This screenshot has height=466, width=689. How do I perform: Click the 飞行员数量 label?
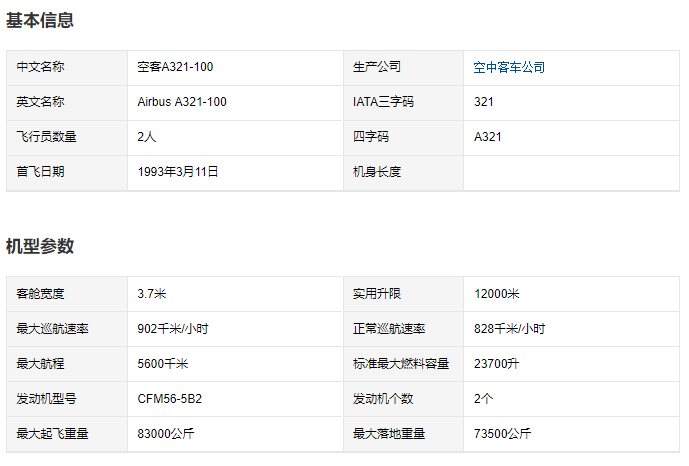[x=46, y=137]
